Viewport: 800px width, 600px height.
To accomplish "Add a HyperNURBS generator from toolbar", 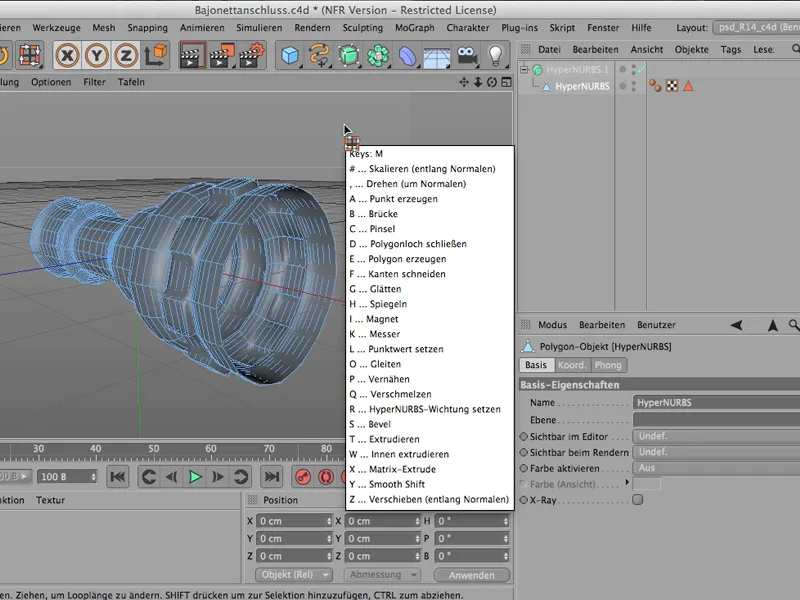I will click(x=348, y=55).
